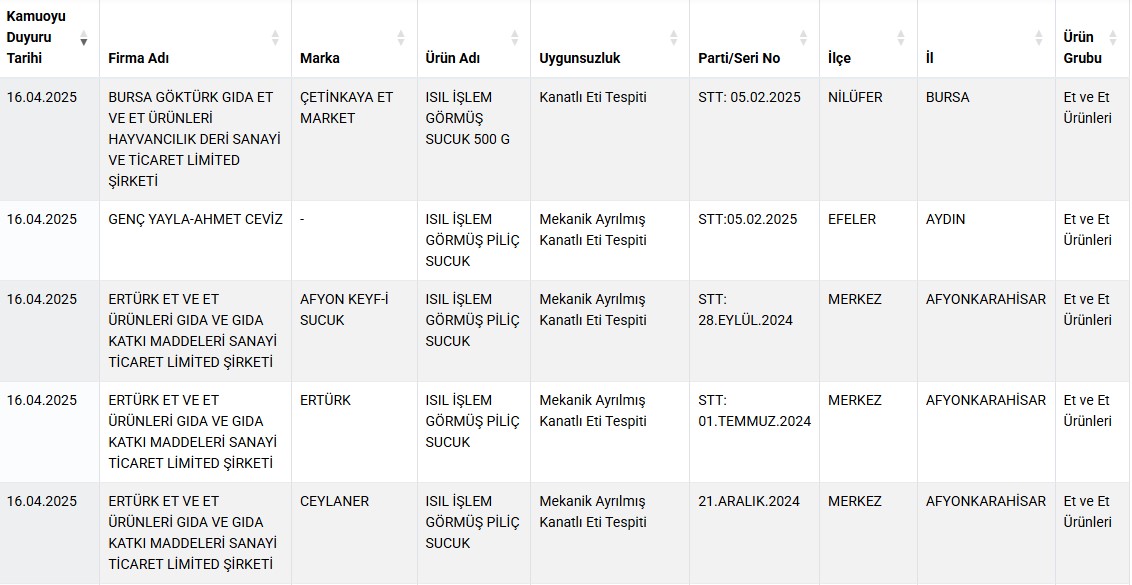Click the Uygunsuzluk header label
This screenshot has height=585, width=1132.
pos(580,58)
